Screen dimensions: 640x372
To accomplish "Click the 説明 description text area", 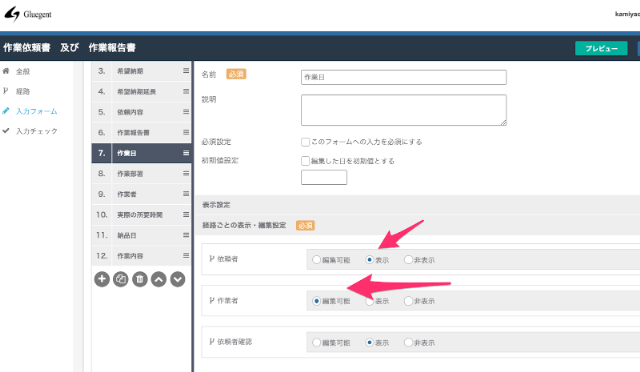I will (404, 110).
